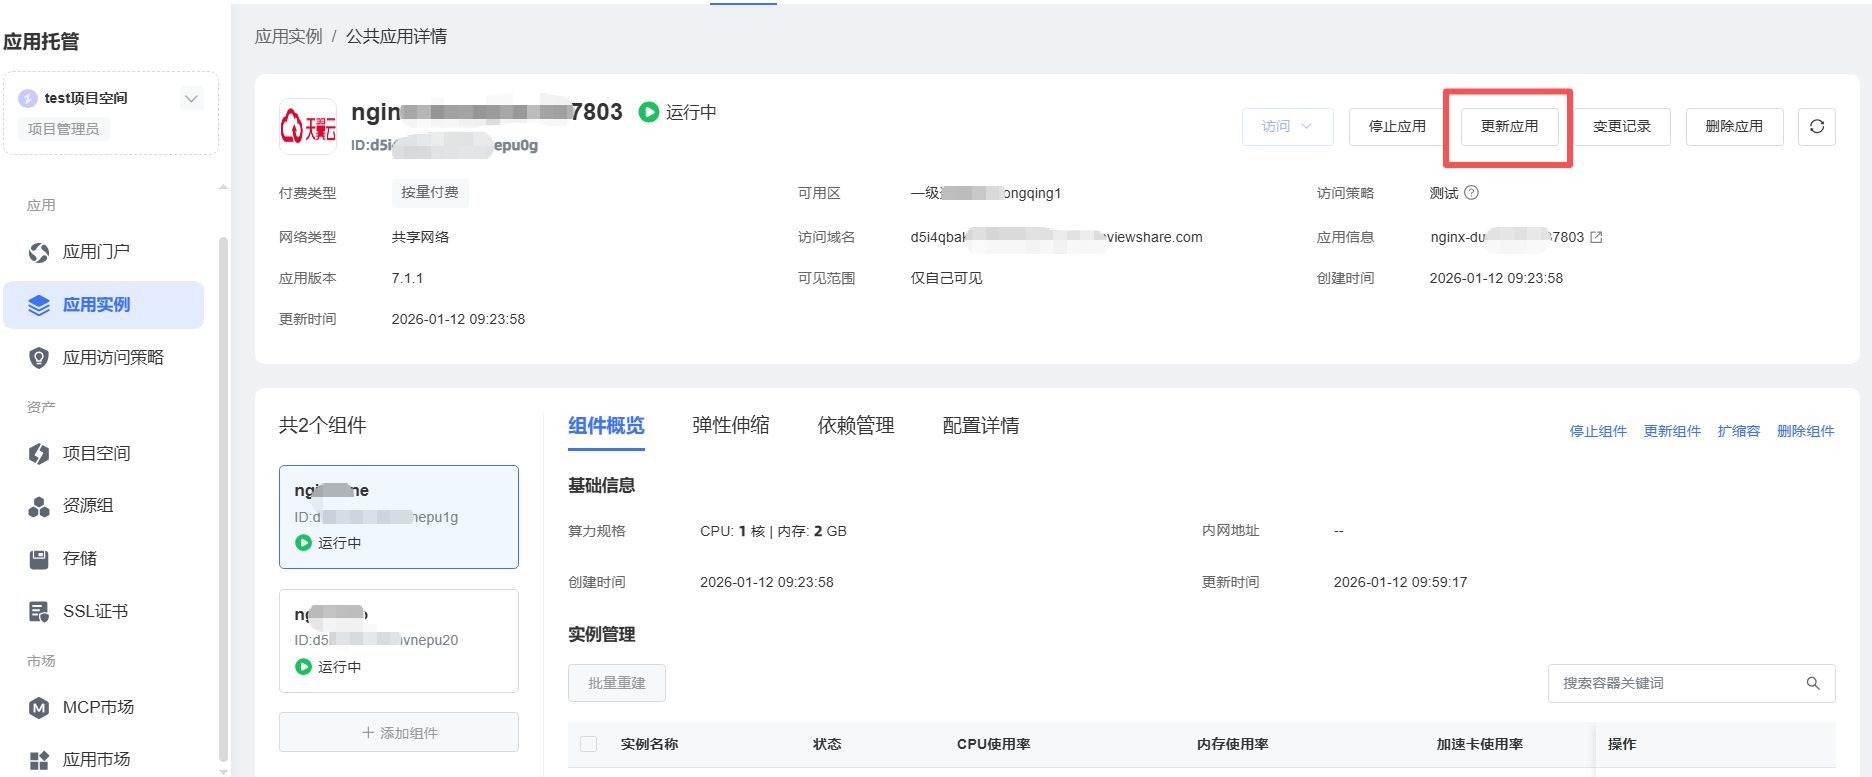Toggle the select-all instances checkbox
This screenshot has width=1872, height=777.
[x=589, y=744]
